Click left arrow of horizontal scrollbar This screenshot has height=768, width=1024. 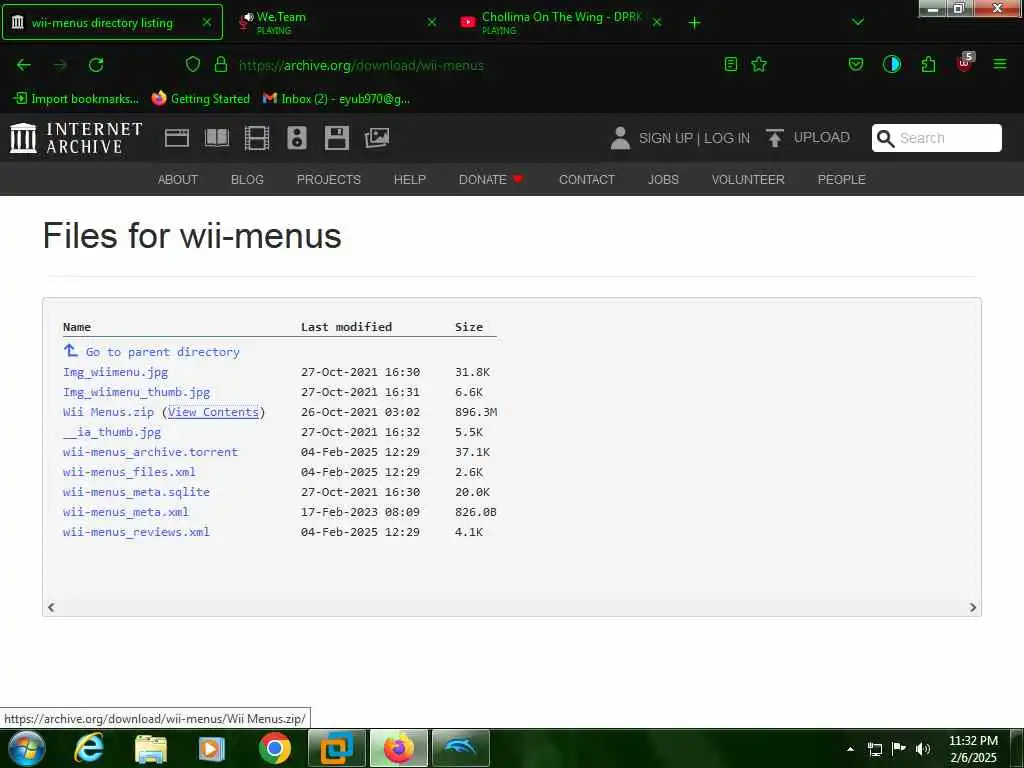[x=51, y=607]
